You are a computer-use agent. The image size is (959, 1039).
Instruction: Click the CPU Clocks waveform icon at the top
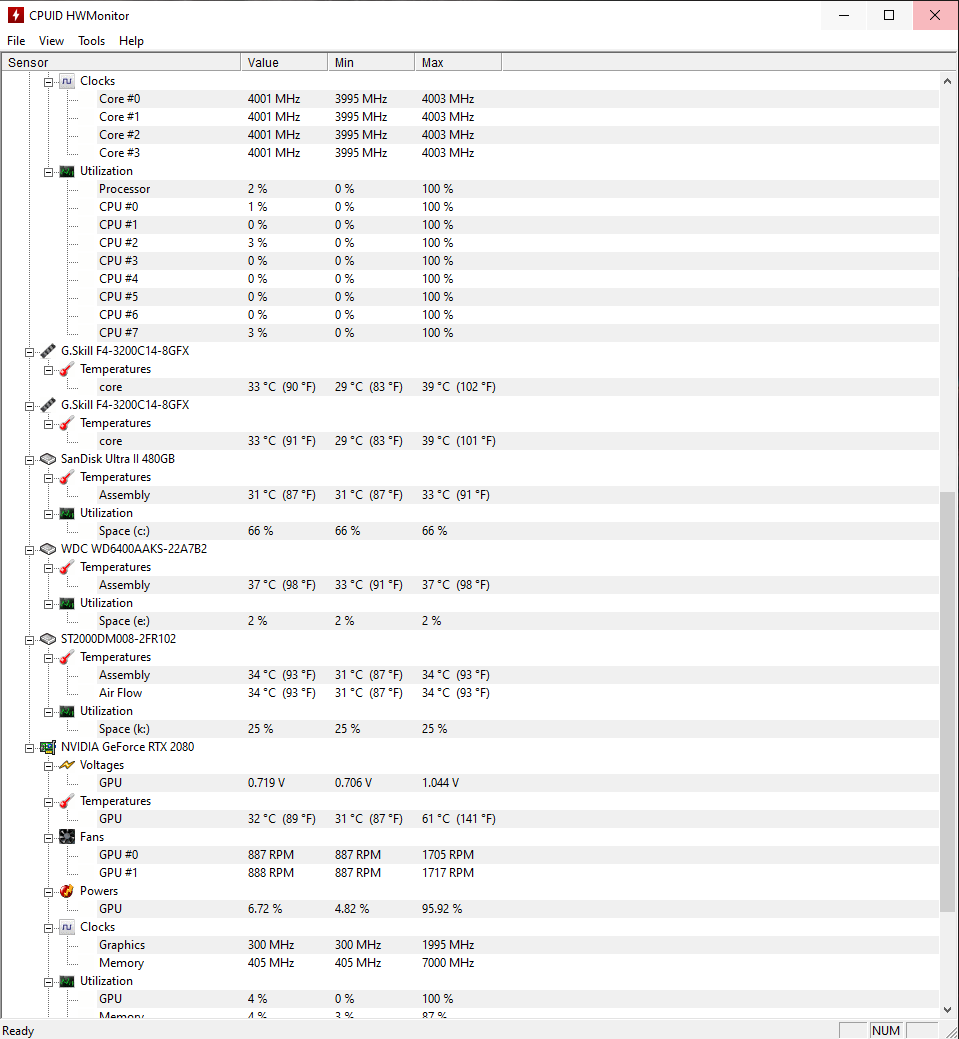click(x=67, y=81)
